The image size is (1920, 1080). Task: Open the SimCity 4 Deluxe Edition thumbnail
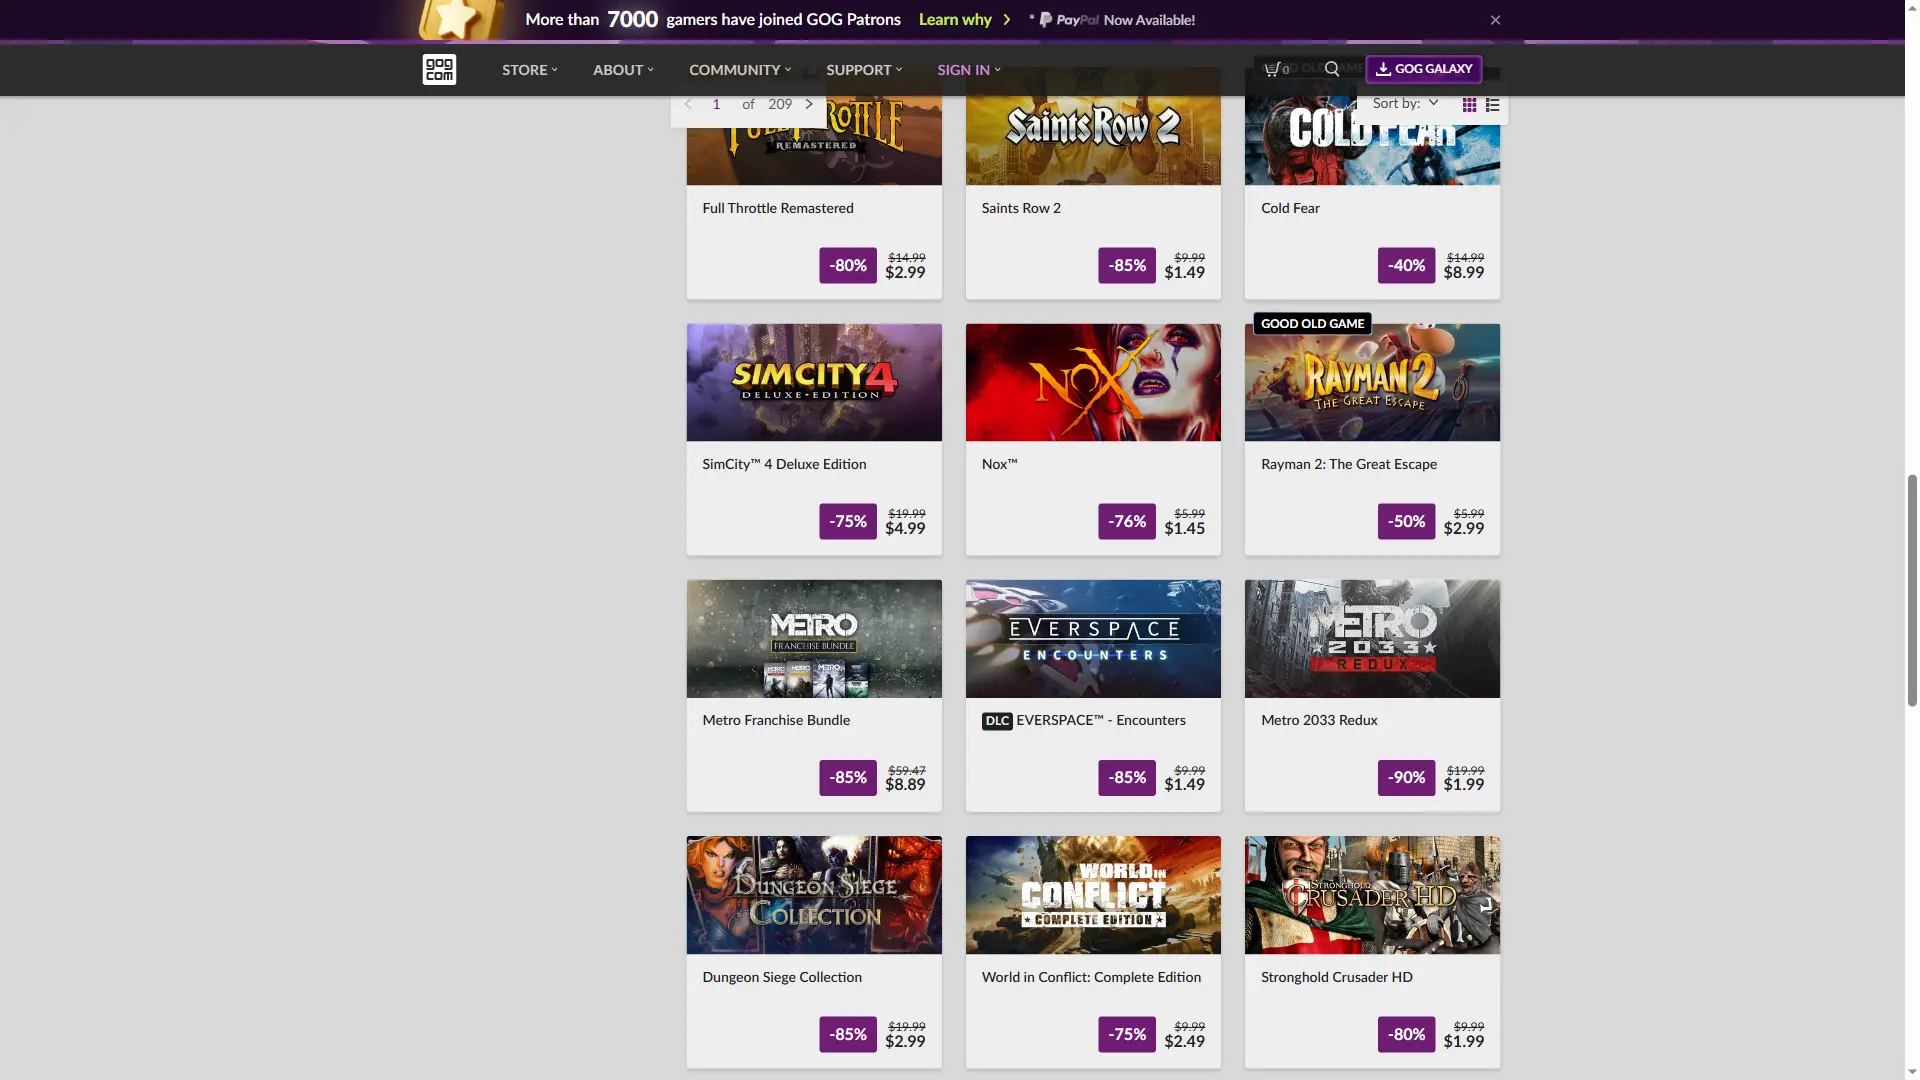(x=814, y=382)
